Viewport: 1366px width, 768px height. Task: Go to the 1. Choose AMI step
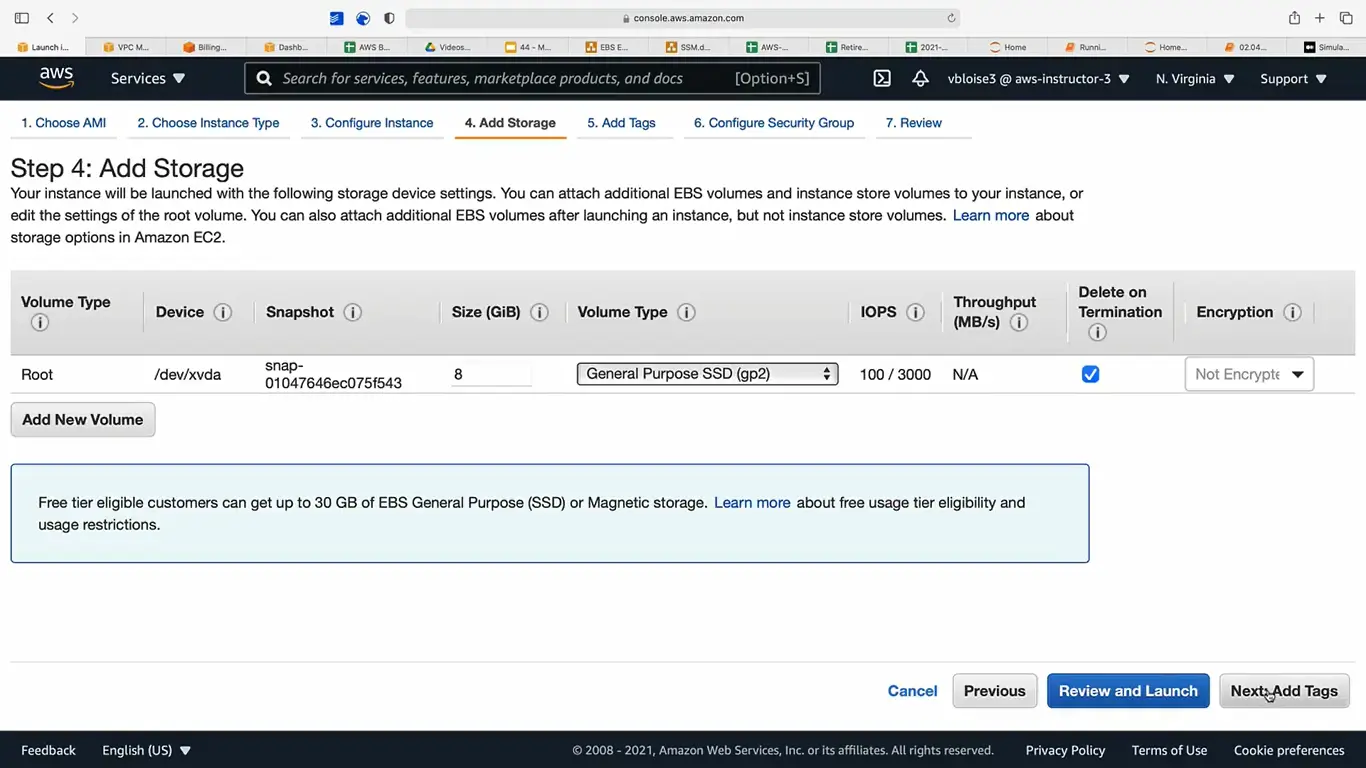(x=64, y=123)
